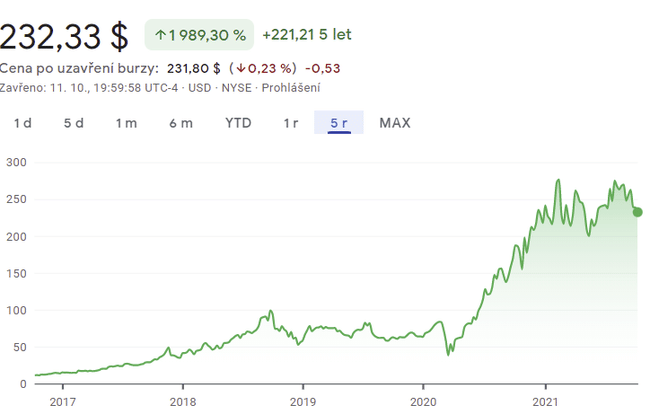Image resolution: width=650 pixels, height=415 pixels.
Task: Select the 6 m time range
Action: coord(181,123)
